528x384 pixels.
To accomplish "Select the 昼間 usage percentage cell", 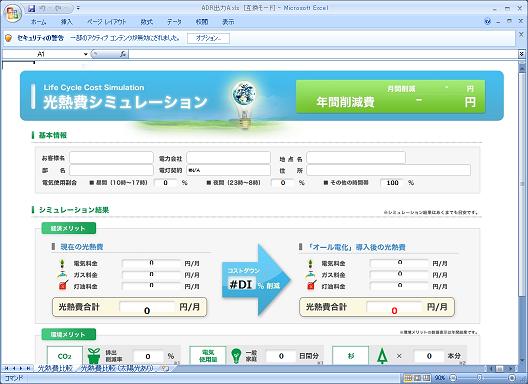I will coord(165,183).
